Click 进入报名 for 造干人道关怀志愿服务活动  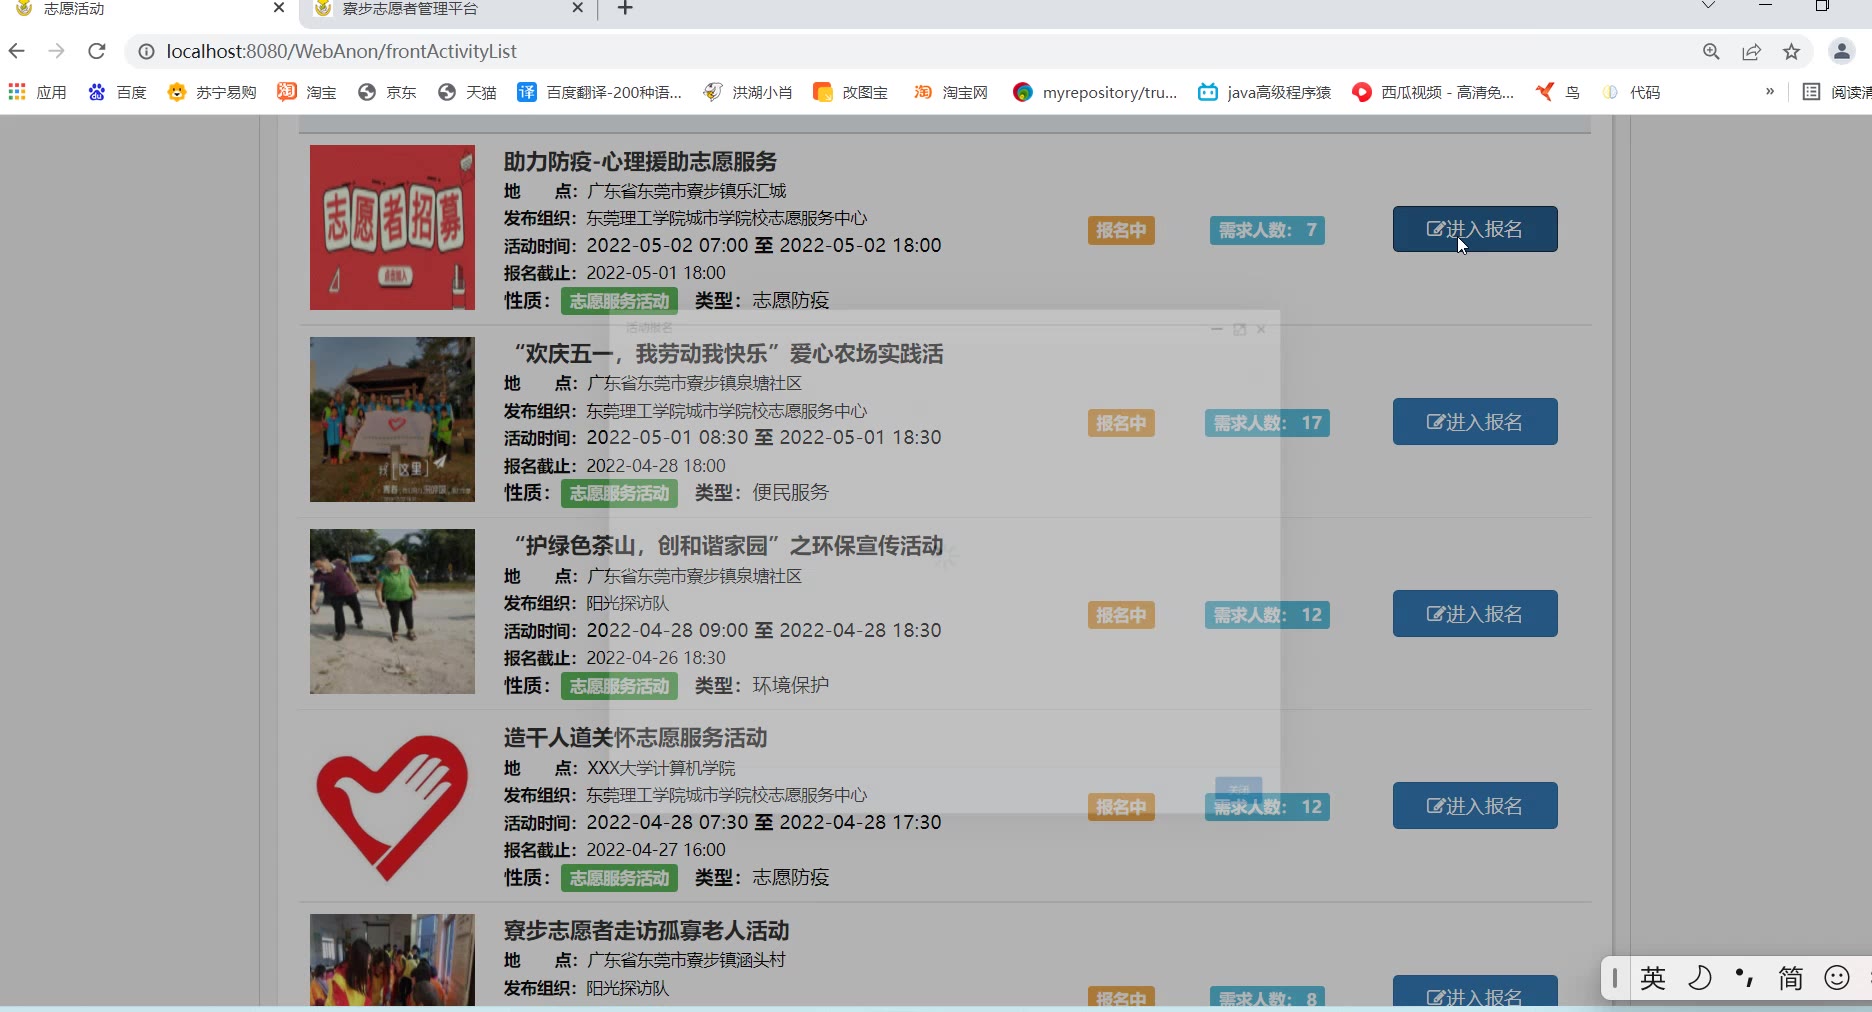coord(1475,805)
